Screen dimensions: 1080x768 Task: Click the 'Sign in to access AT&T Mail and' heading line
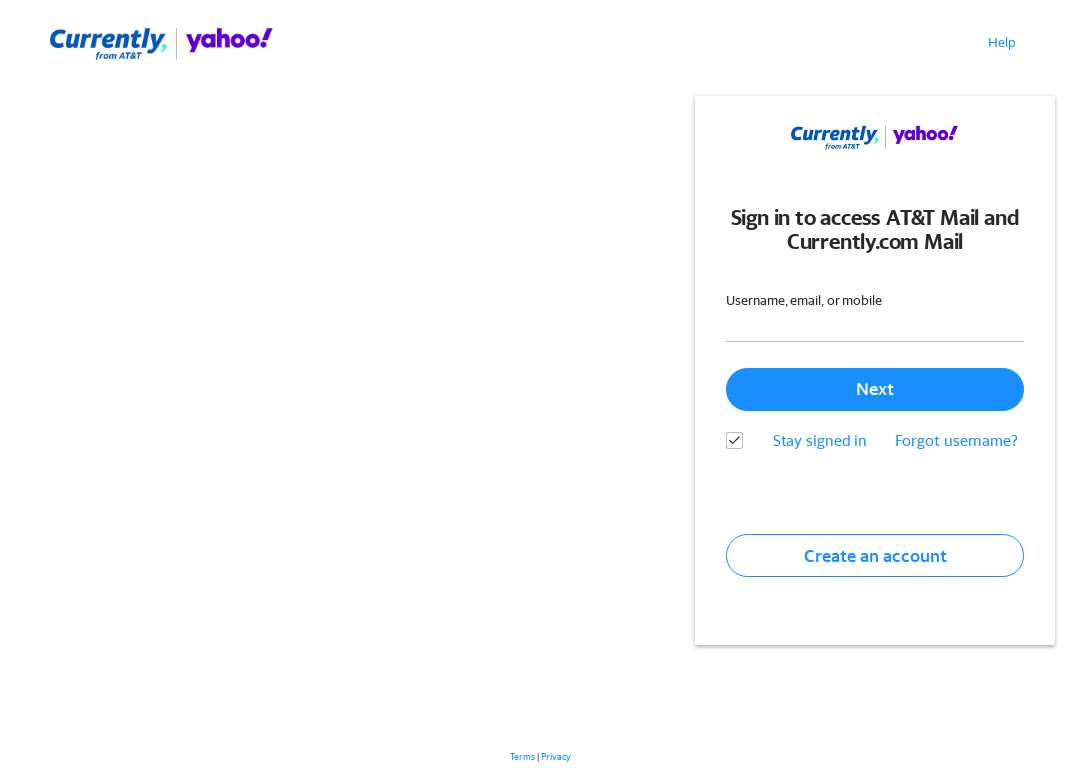875,218
